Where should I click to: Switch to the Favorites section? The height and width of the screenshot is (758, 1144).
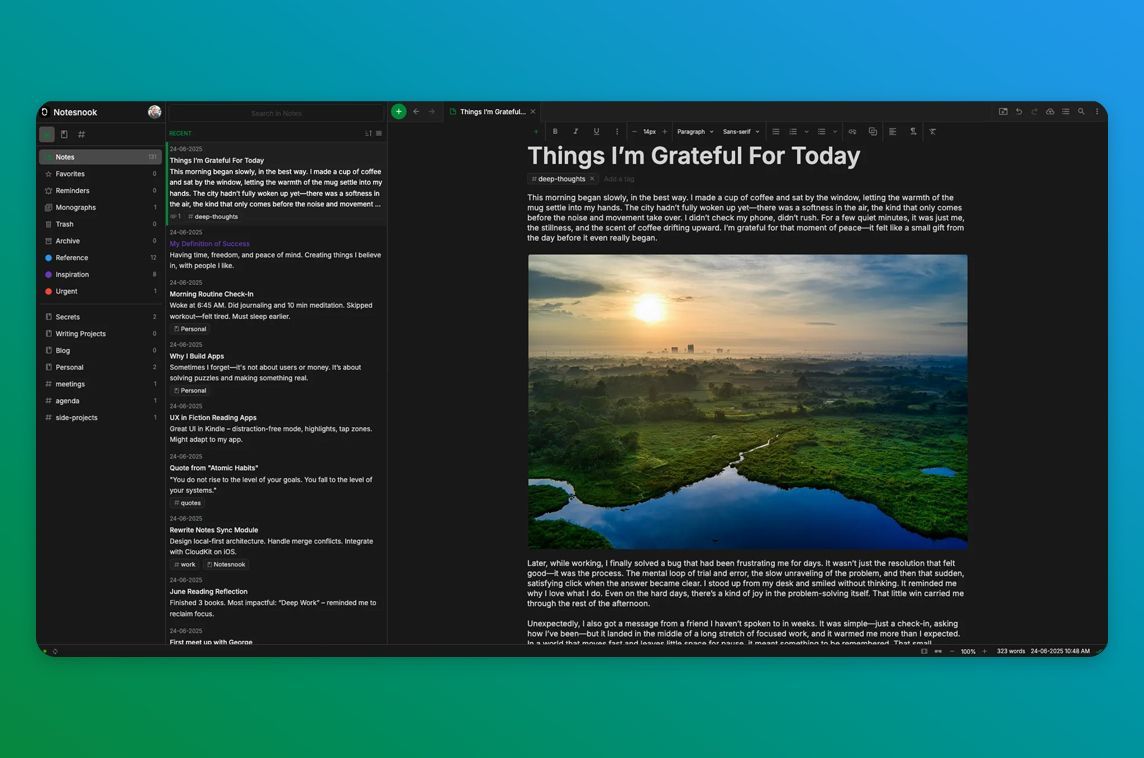[70, 173]
